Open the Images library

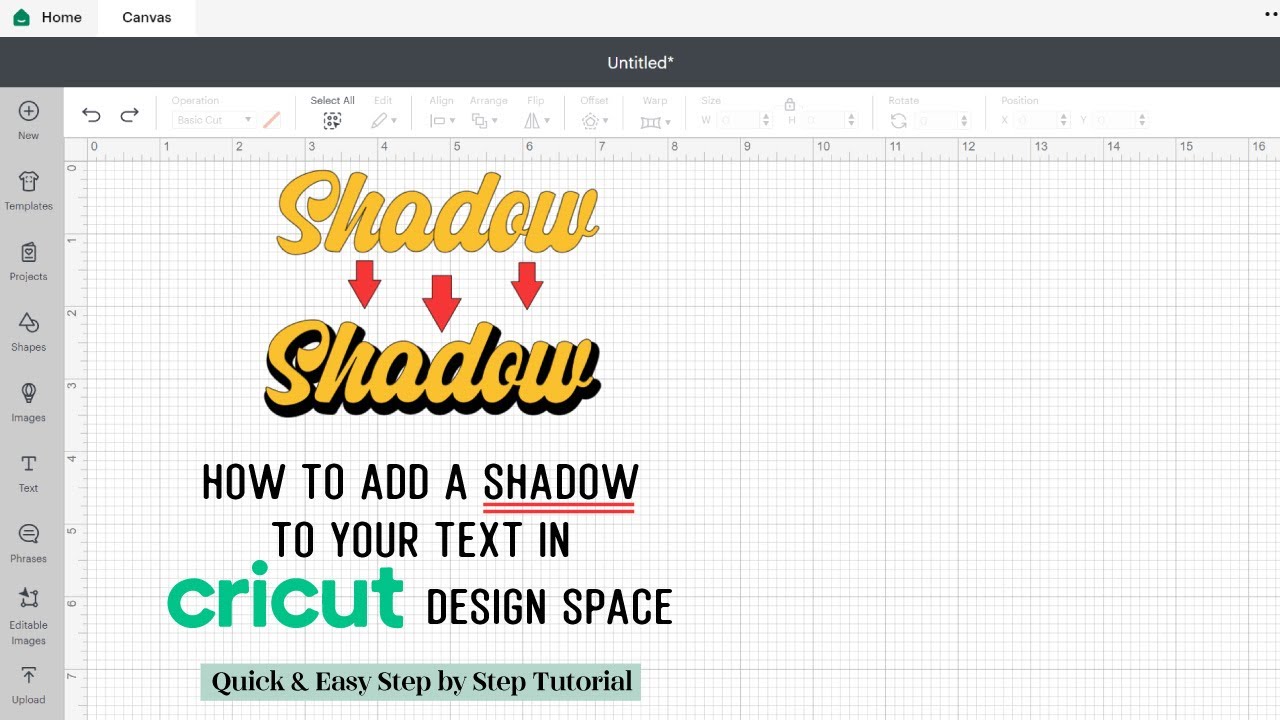[x=29, y=402]
